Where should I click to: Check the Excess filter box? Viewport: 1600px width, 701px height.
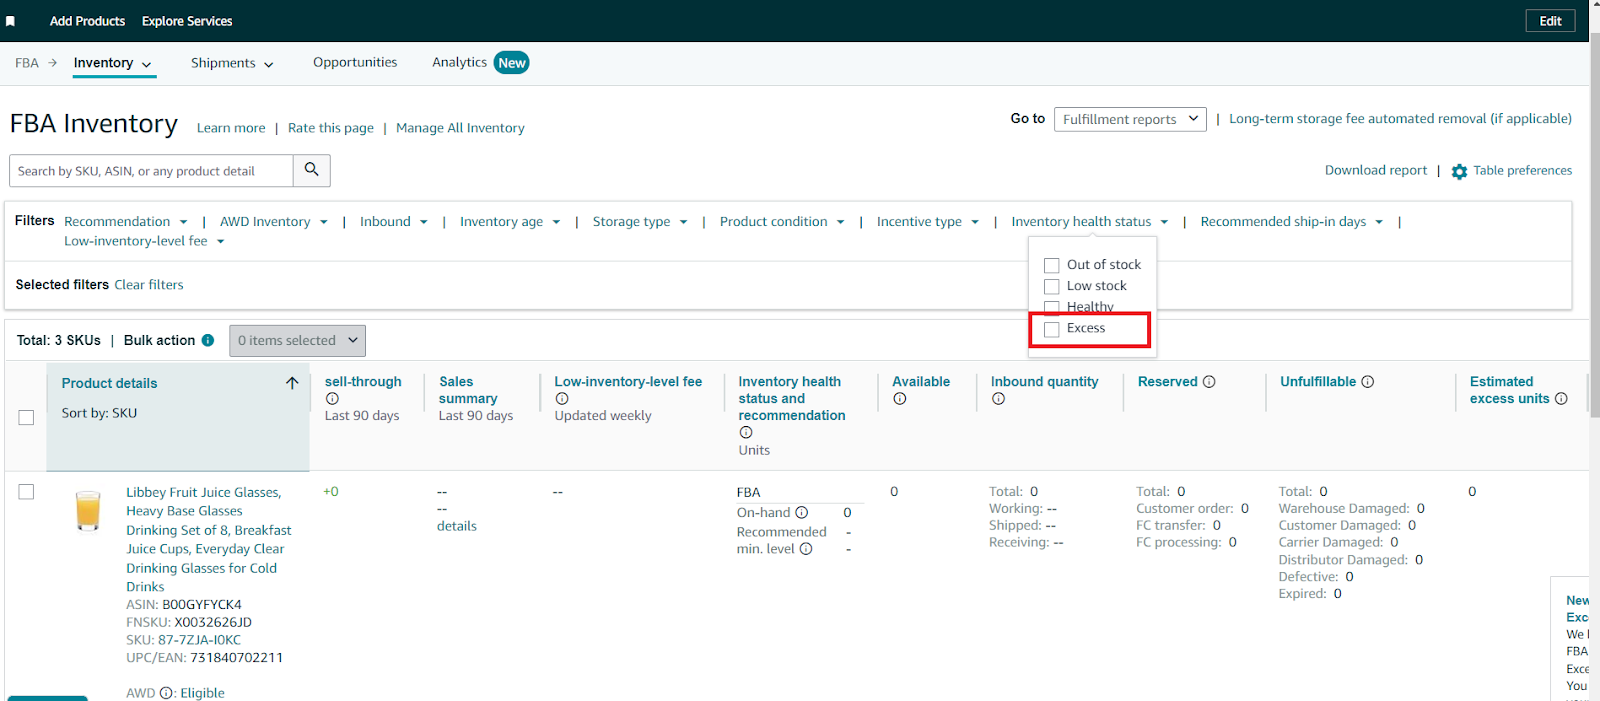[x=1052, y=329]
